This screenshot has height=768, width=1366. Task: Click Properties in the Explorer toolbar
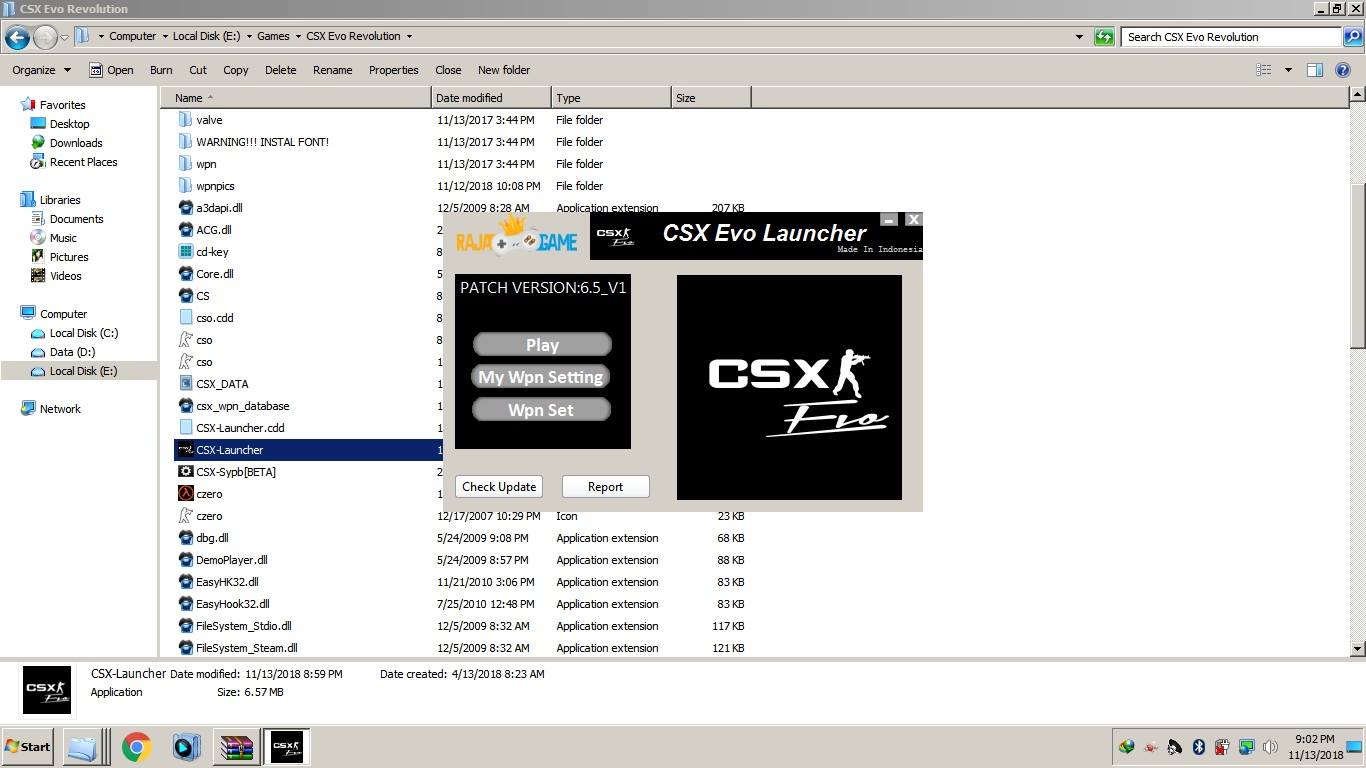(x=393, y=70)
